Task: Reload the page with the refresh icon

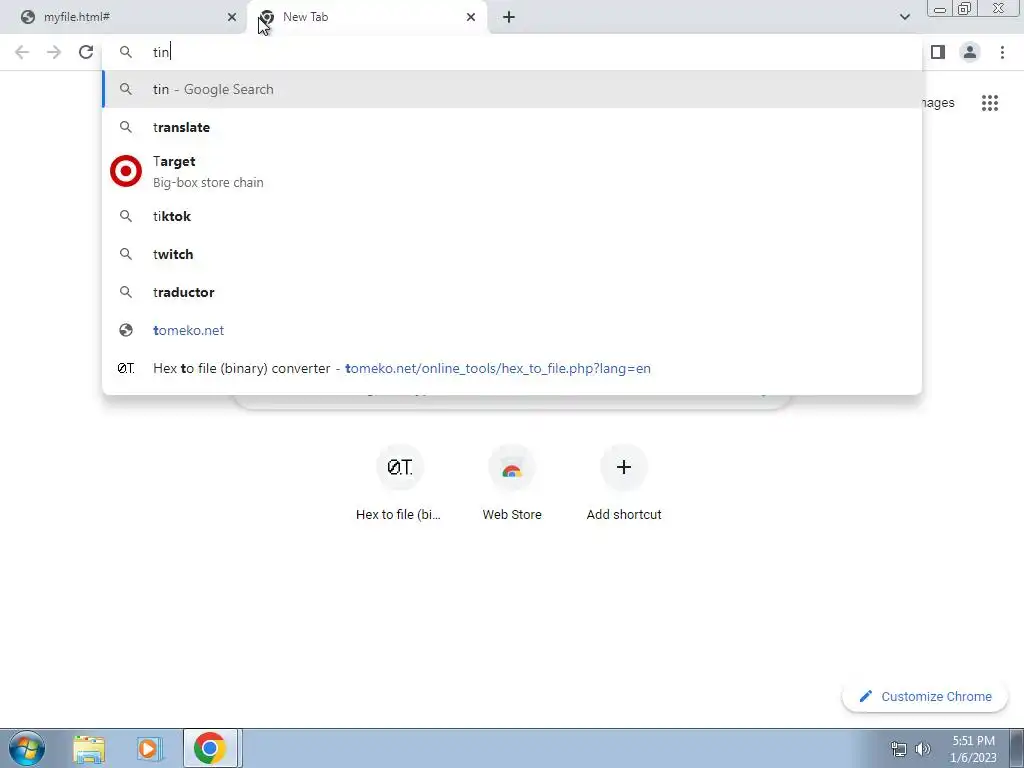Action: (x=86, y=52)
